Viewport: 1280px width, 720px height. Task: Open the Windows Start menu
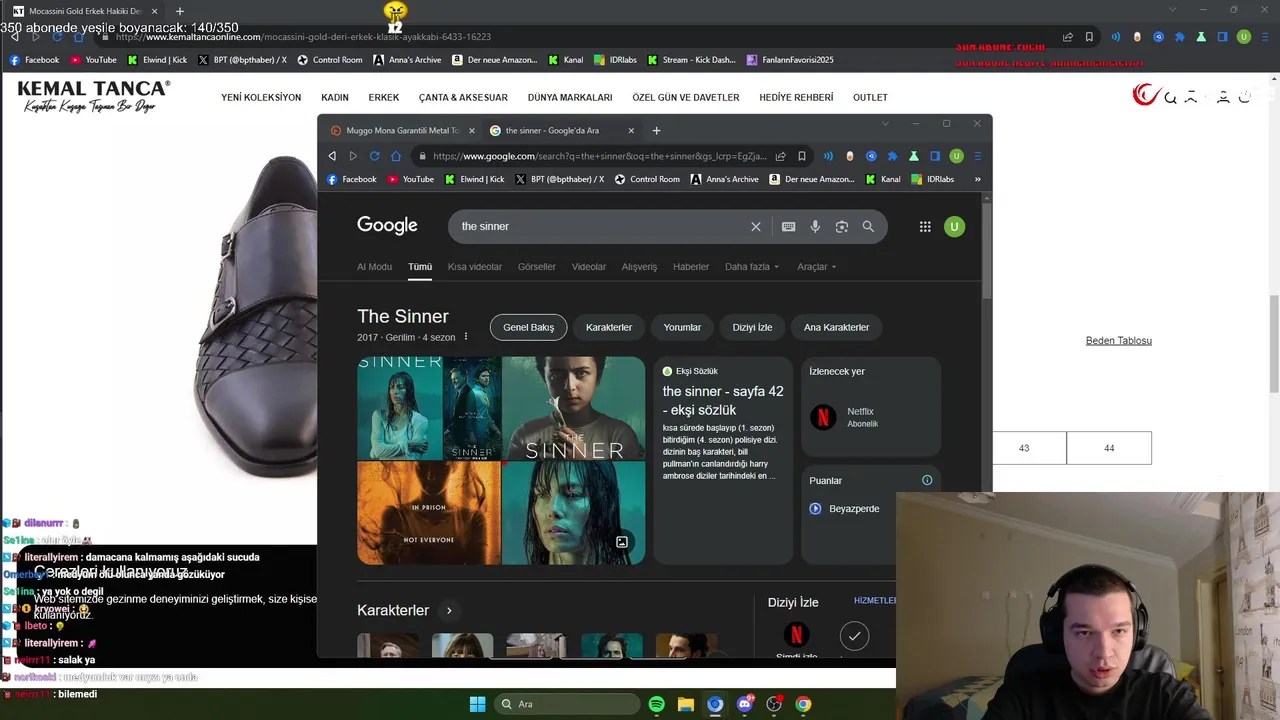(477, 704)
